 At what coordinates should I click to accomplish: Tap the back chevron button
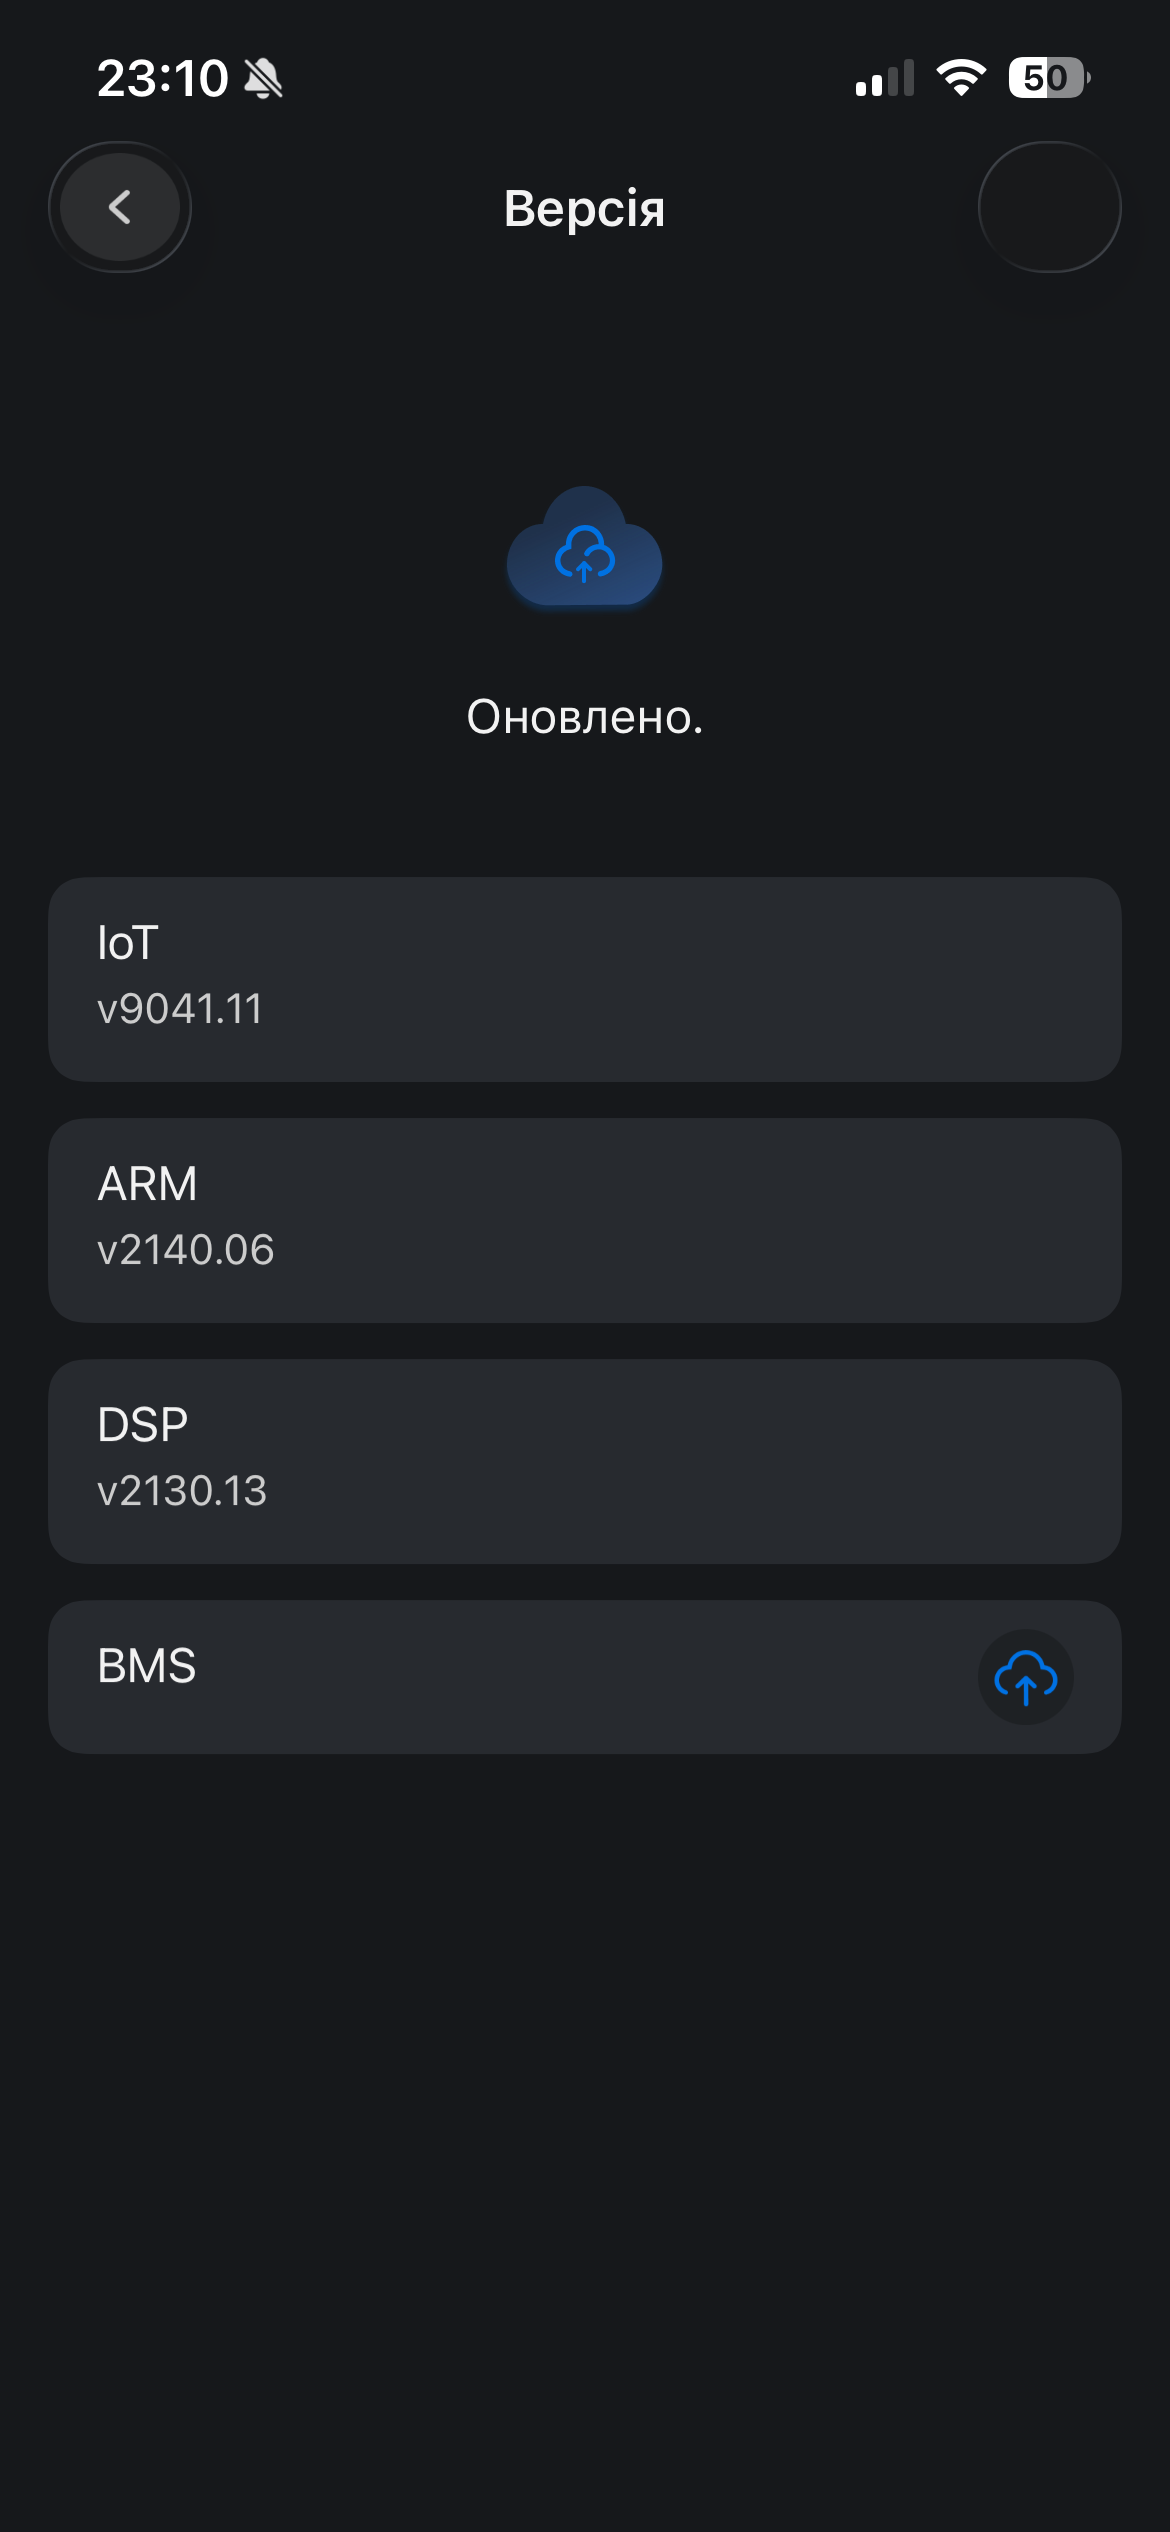120,207
